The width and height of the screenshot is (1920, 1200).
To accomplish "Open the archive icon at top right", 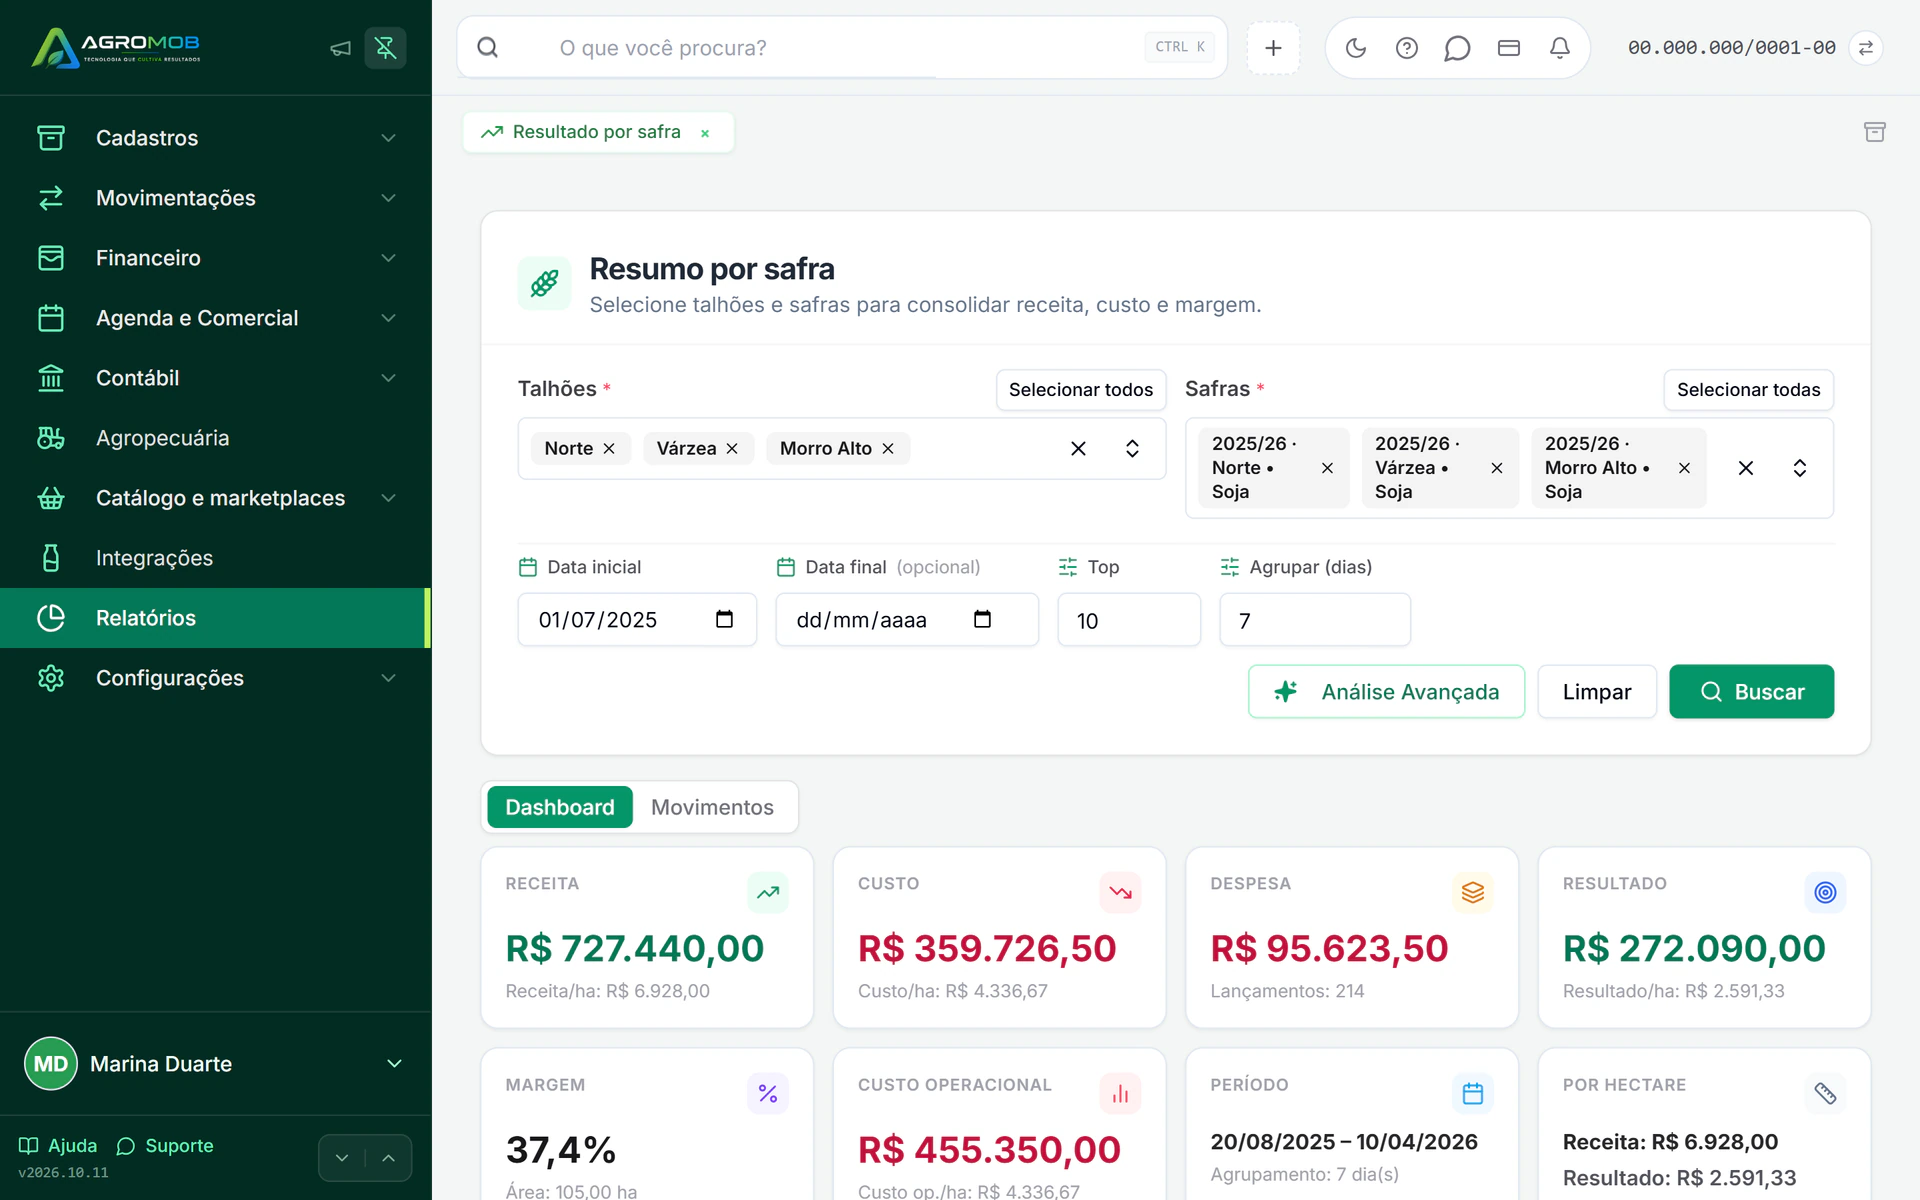I will point(1874,132).
